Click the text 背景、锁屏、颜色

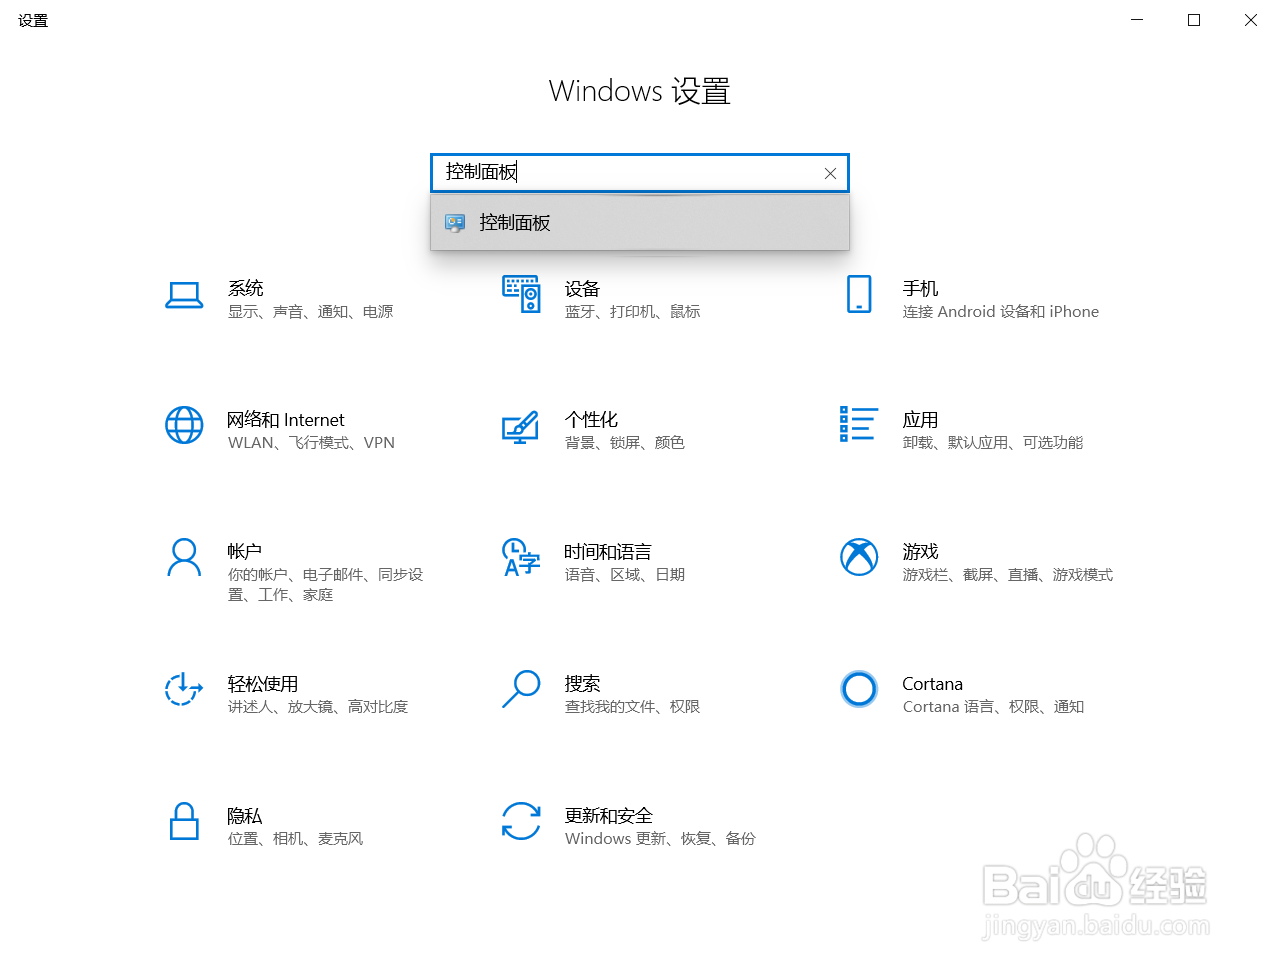(624, 443)
